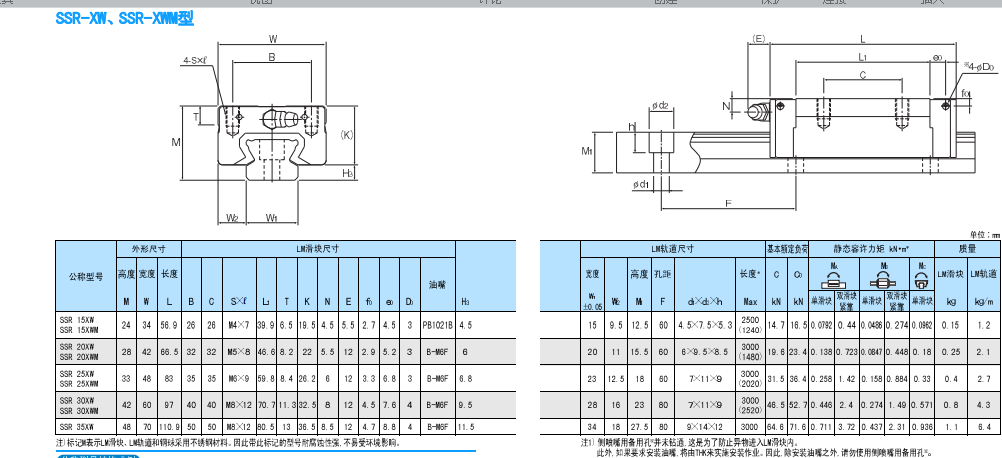Click the 4-S×ℓ label in cross-section drawing
This screenshot has height=458, width=1002.
point(196,61)
